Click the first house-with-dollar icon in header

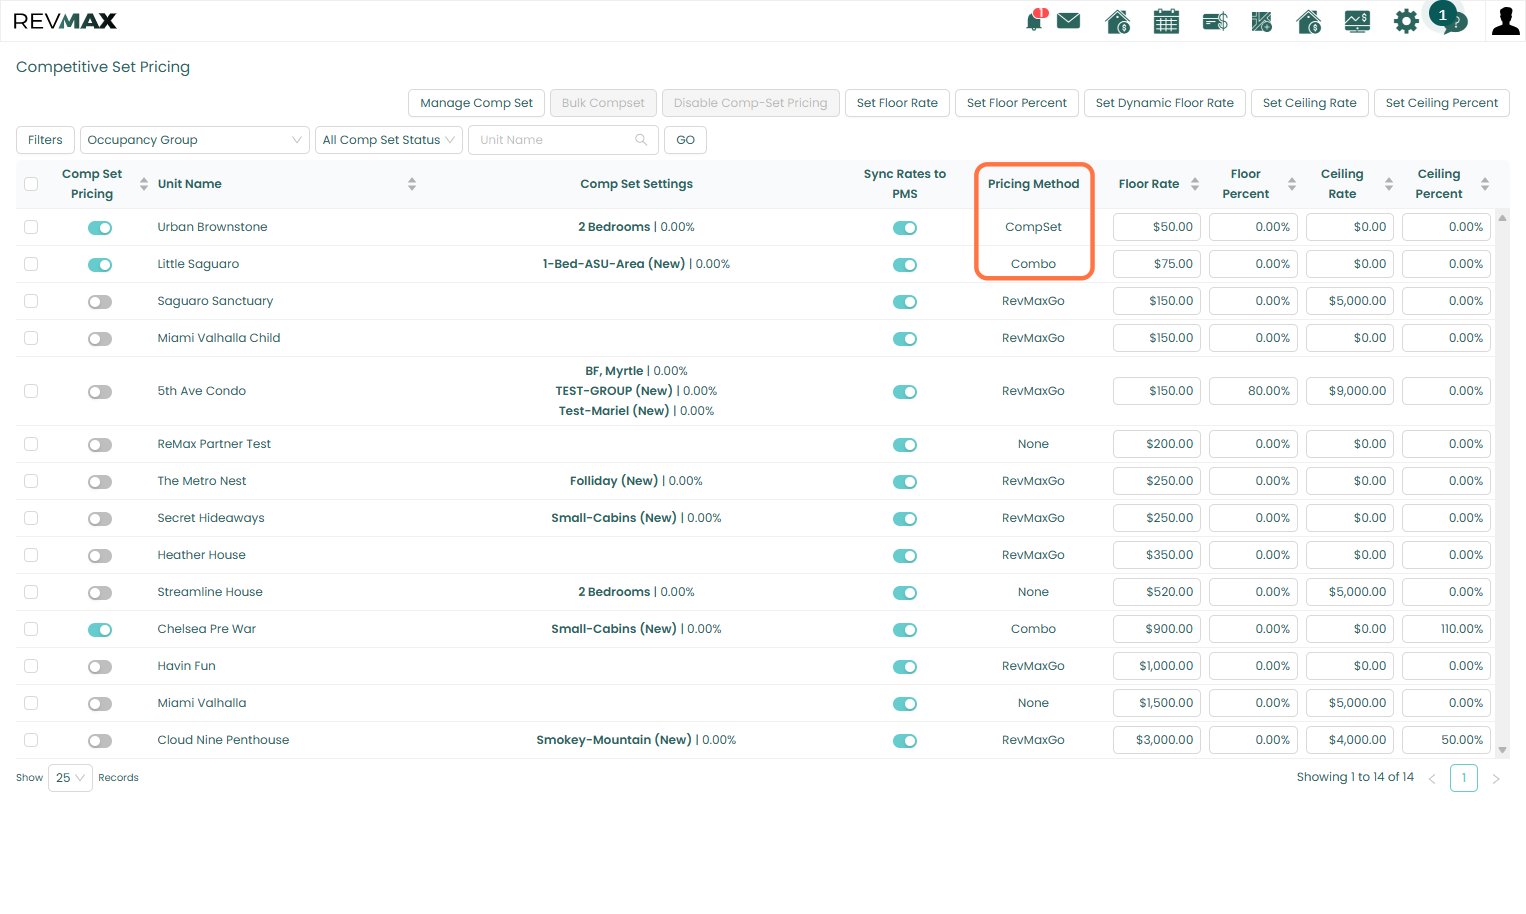[1118, 21]
